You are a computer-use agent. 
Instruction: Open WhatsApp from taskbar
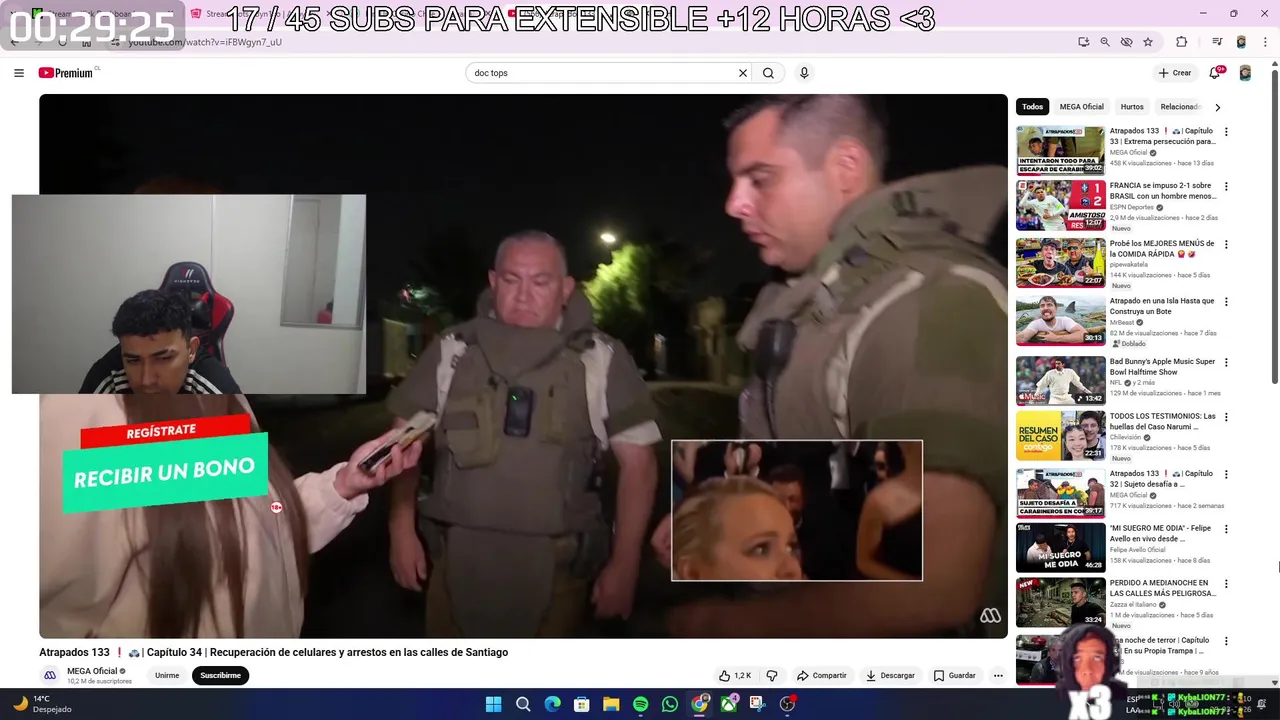[x=670, y=705]
